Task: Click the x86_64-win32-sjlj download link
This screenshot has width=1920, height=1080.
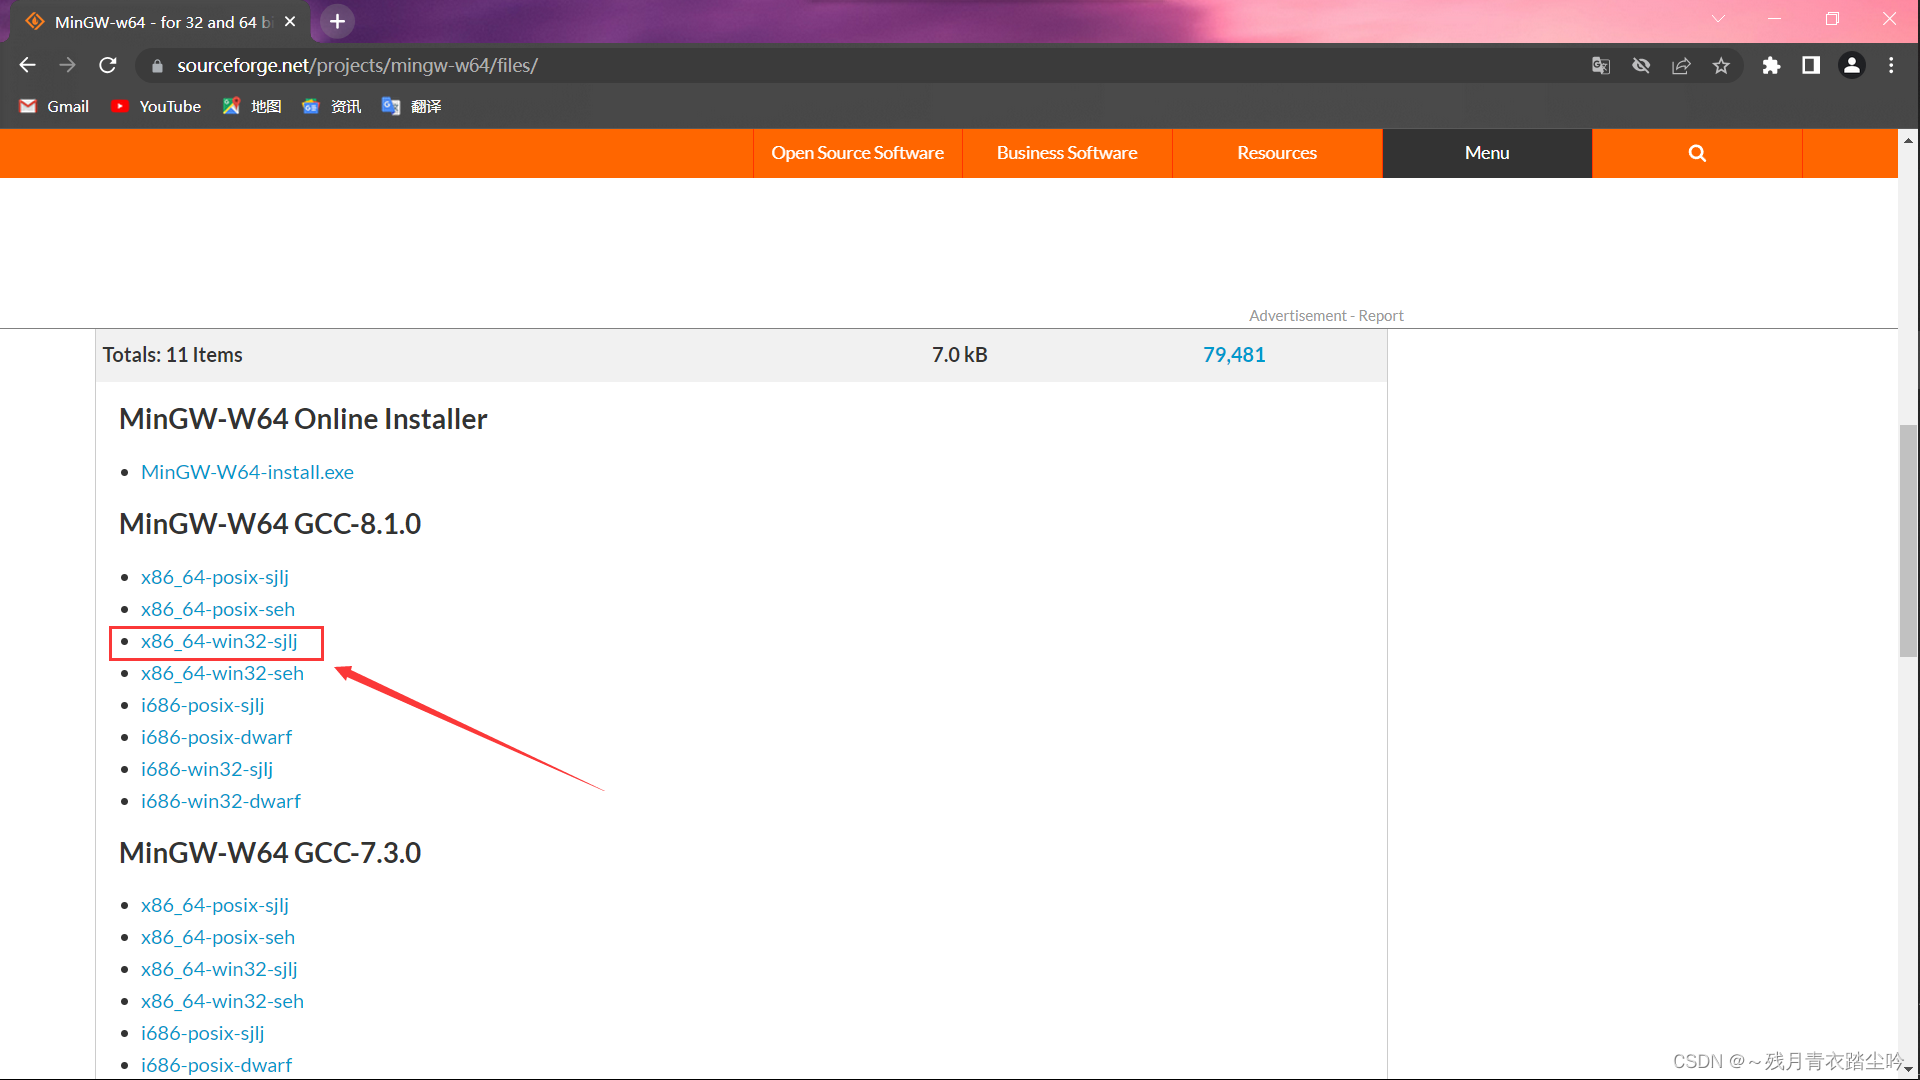Action: [x=220, y=641]
